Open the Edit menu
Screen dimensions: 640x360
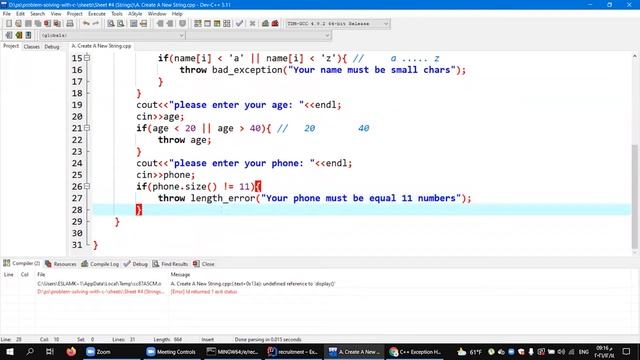coord(20,13)
